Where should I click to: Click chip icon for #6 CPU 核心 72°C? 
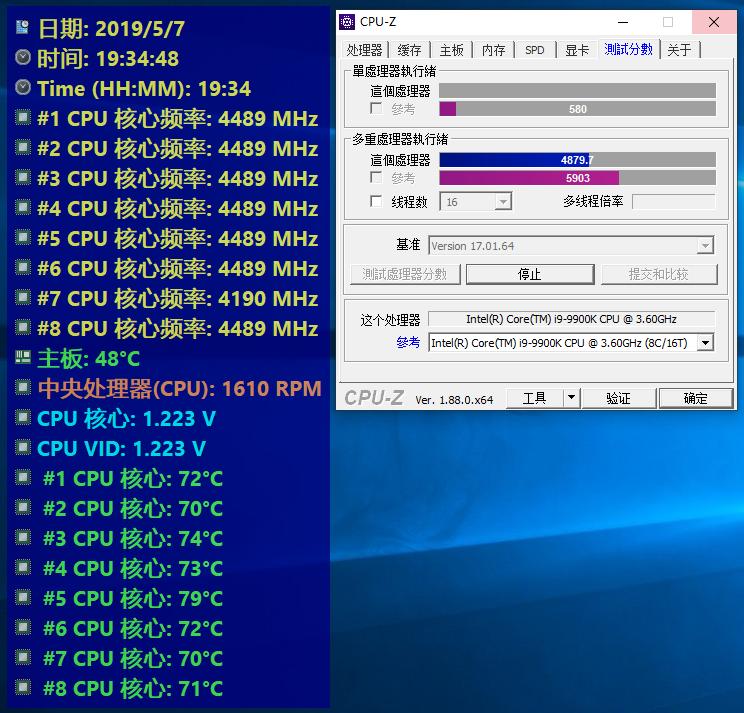coord(23,627)
